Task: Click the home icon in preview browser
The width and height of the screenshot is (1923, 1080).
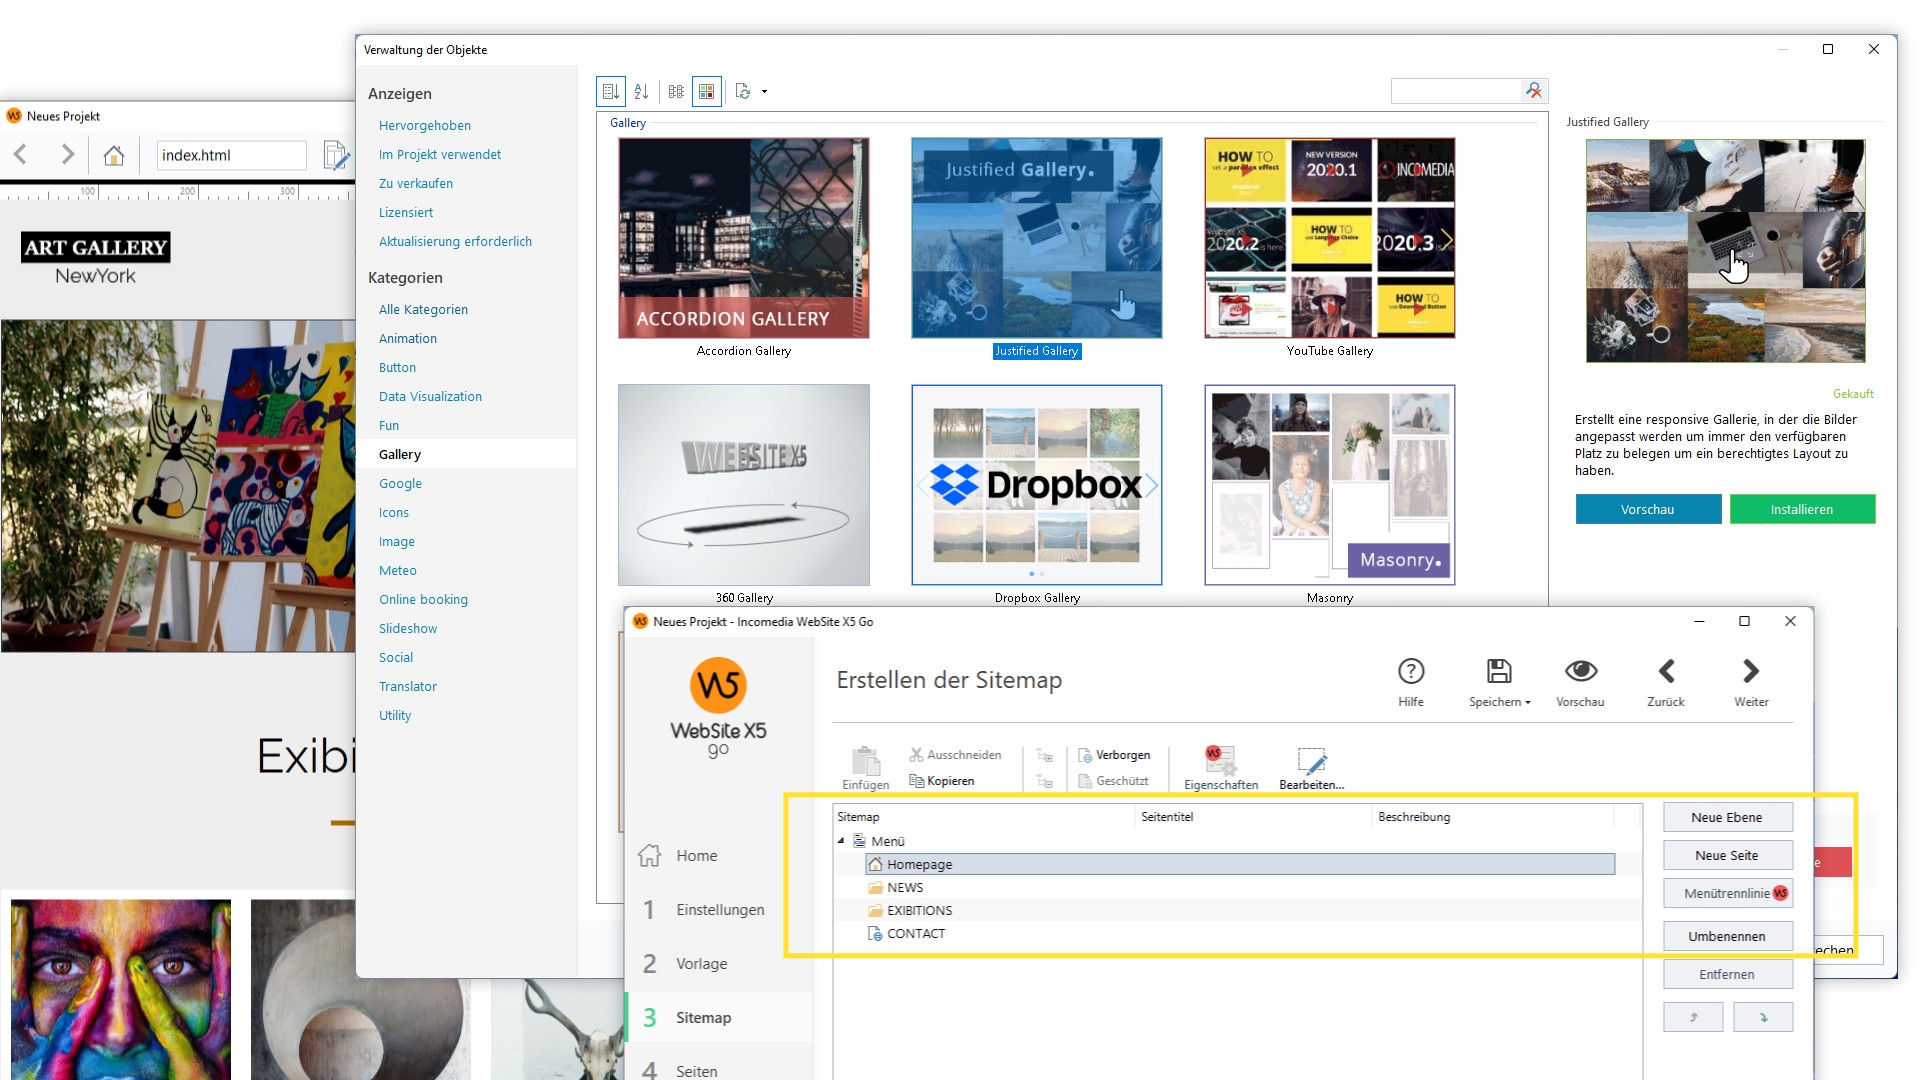Action: 114,155
